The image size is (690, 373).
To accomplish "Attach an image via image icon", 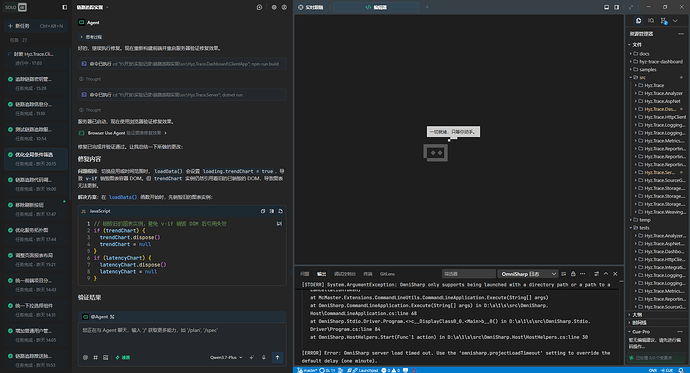I will (106, 358).
